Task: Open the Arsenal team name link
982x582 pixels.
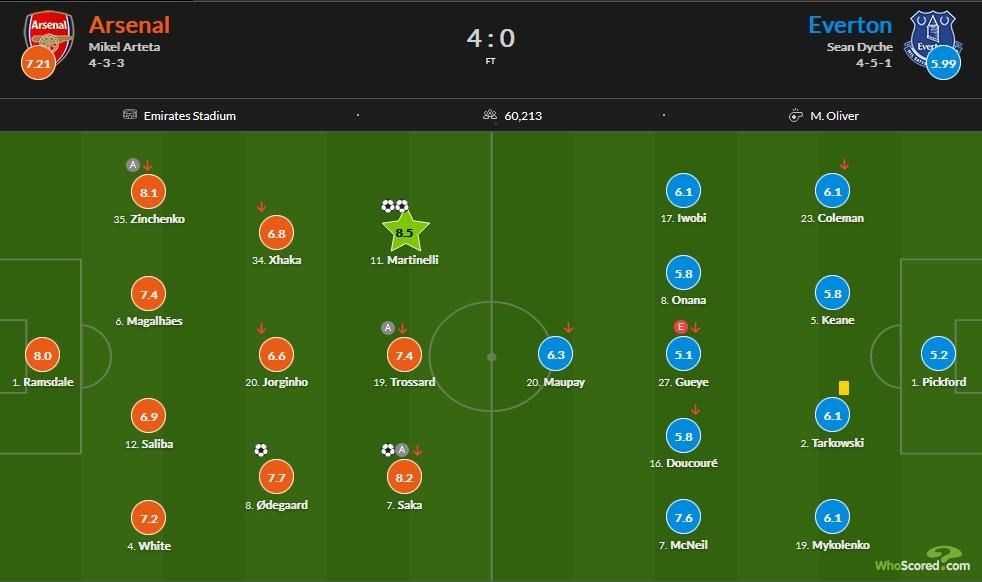Action: 129,24
